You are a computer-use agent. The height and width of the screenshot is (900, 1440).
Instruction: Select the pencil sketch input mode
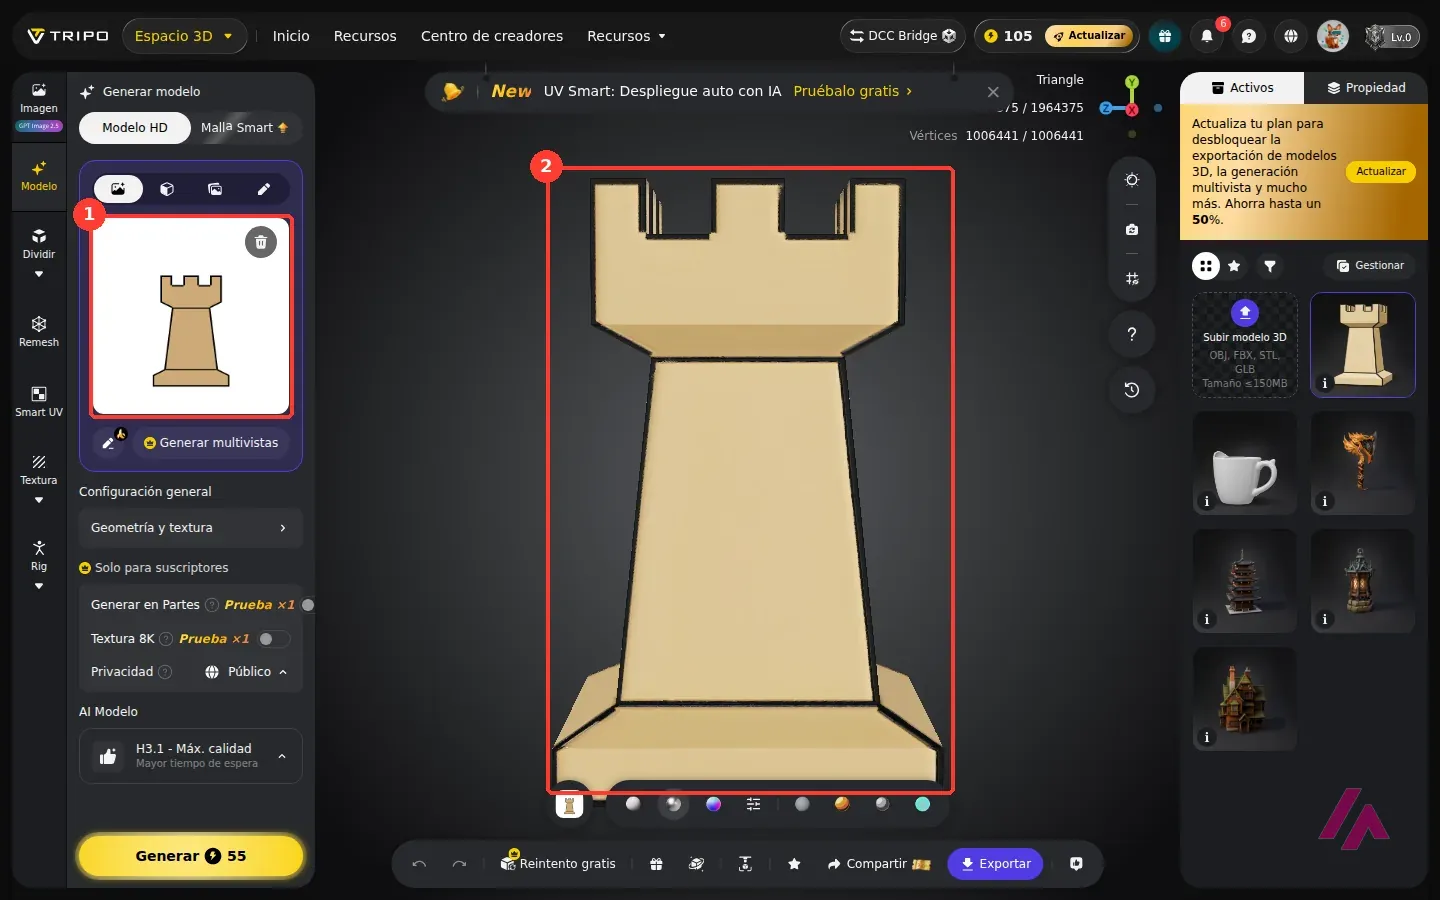264,189
